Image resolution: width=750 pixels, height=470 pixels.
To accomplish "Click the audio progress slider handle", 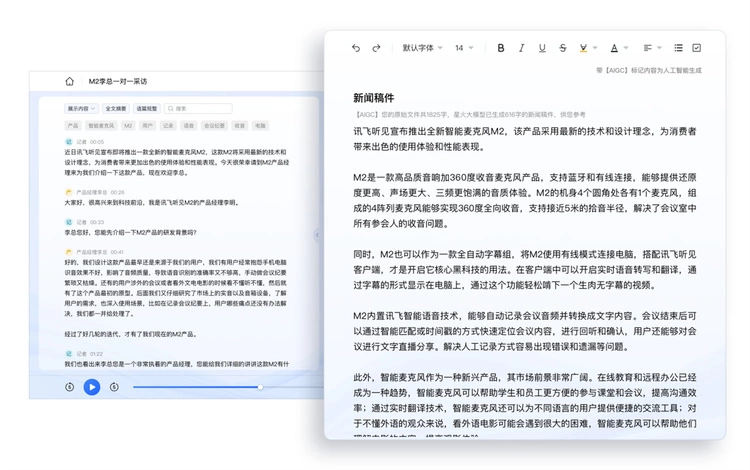I will tap(260, 386).
